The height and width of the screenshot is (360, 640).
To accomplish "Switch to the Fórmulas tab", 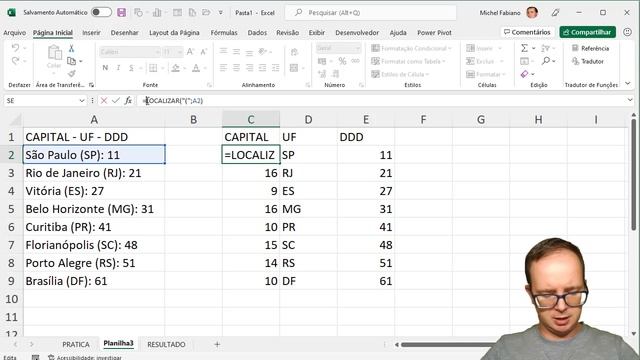I will (224, 32).
